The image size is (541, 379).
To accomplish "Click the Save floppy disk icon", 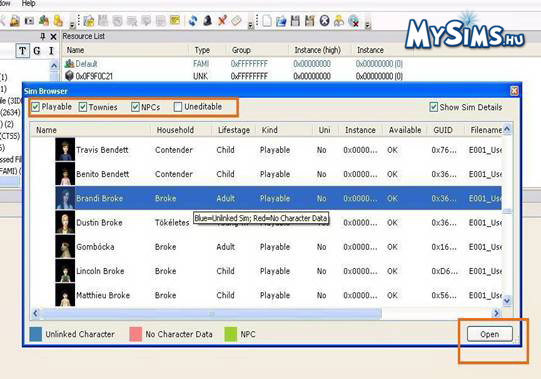I will tap(295, 21).
